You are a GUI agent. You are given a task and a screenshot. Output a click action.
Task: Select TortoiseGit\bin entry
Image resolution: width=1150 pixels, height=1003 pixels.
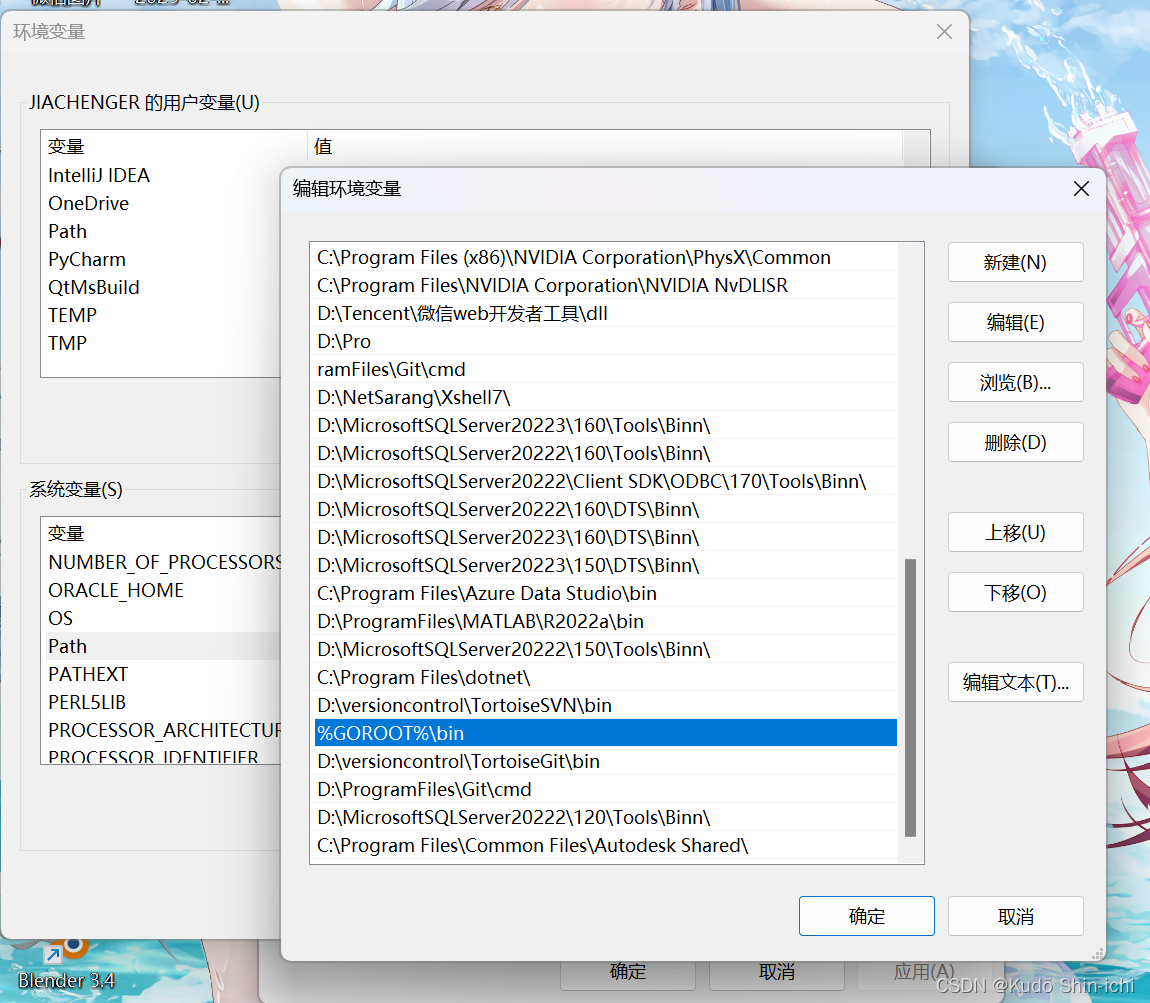606,761
